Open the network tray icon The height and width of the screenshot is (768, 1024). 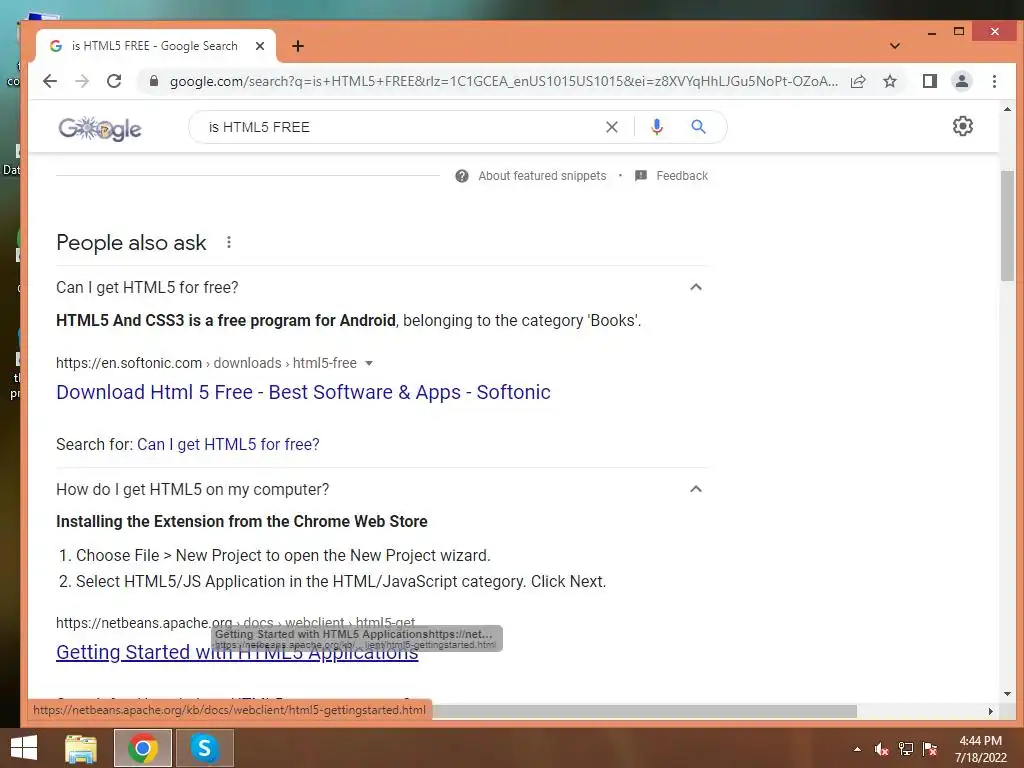pyautogui.click(x=906, y=749)
